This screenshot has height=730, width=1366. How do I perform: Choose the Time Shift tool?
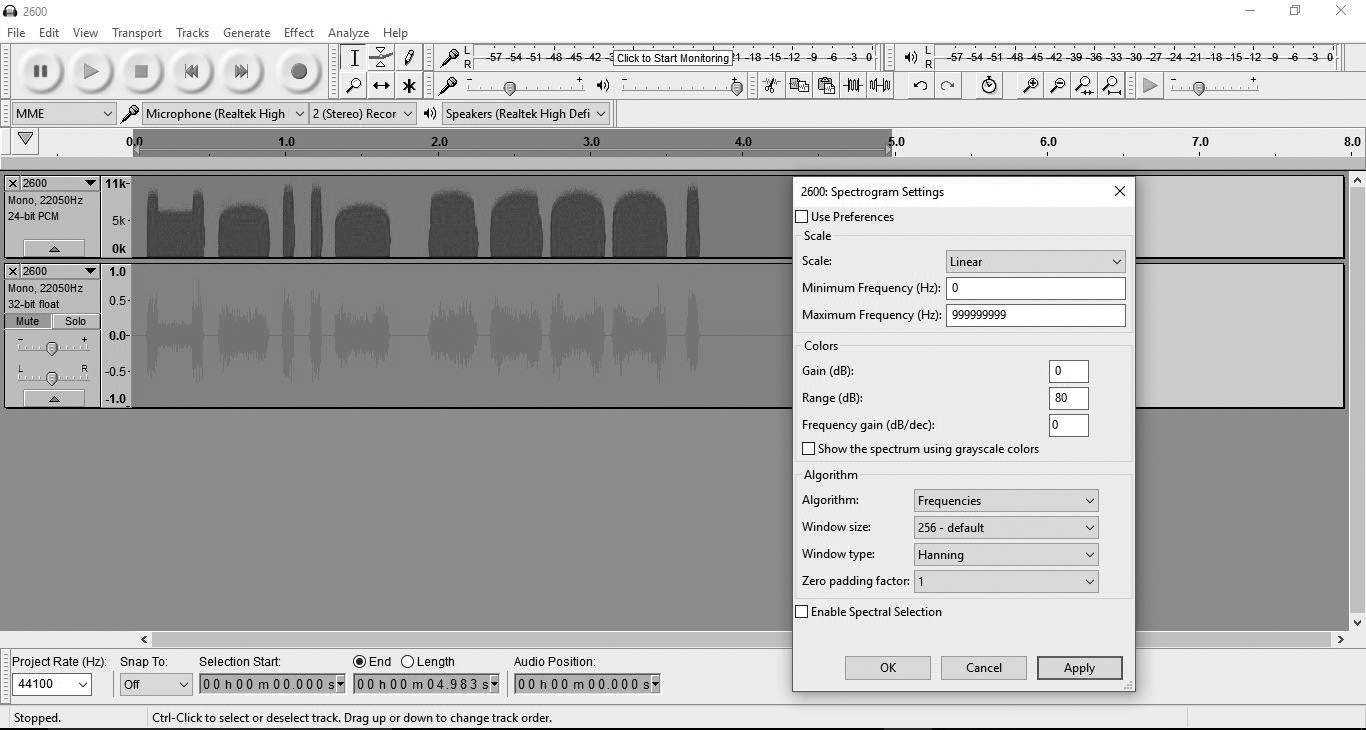[x=381, y=86]
